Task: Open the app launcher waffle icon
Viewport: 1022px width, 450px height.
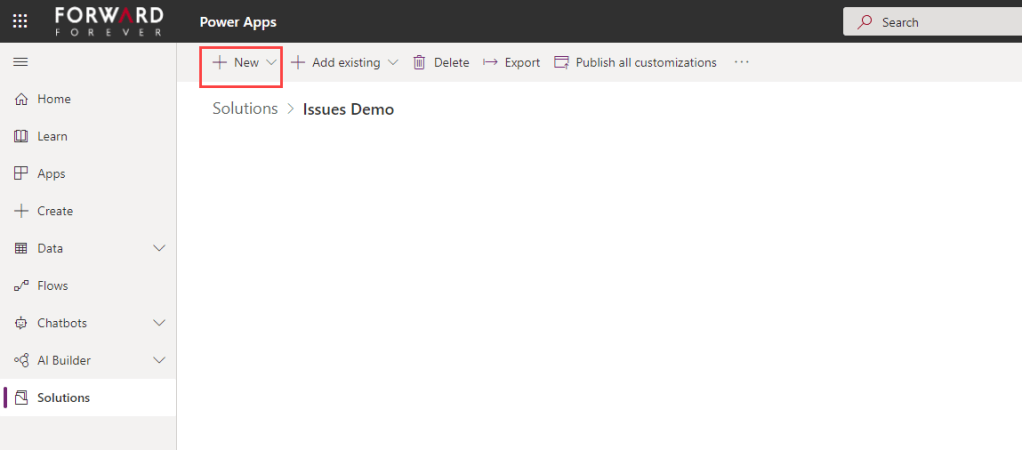Action: [x=20, y=21]
